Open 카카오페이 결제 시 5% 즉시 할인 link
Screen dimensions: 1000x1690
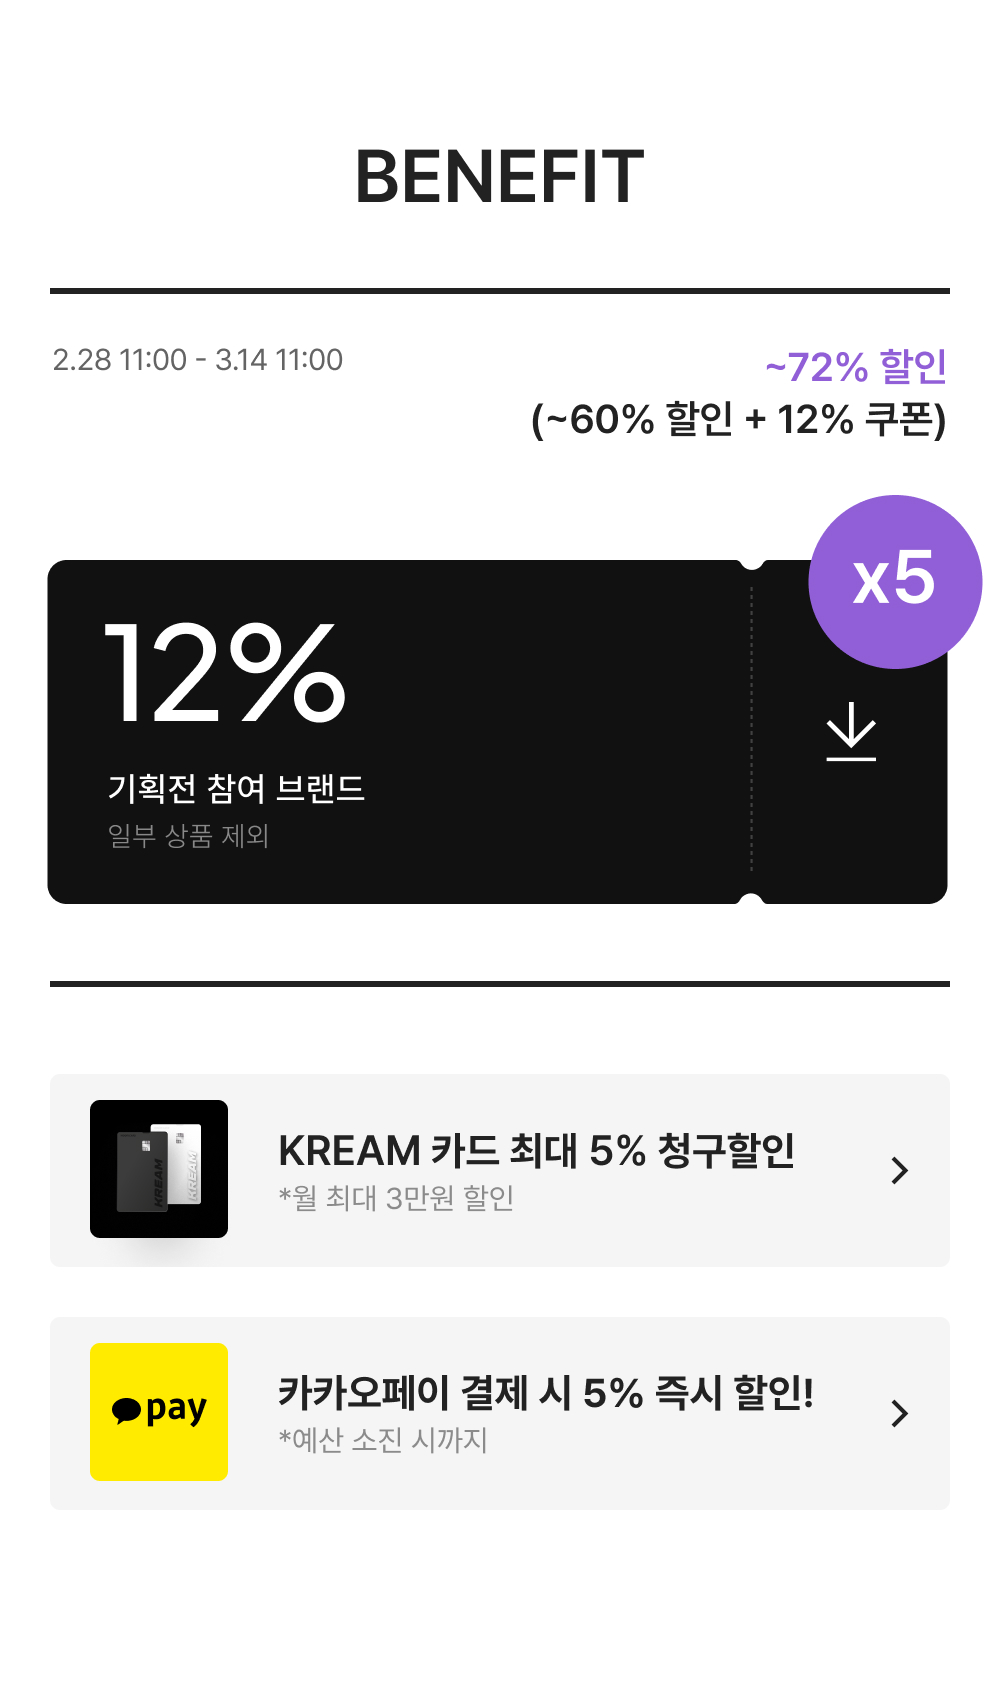(546, 1393)
